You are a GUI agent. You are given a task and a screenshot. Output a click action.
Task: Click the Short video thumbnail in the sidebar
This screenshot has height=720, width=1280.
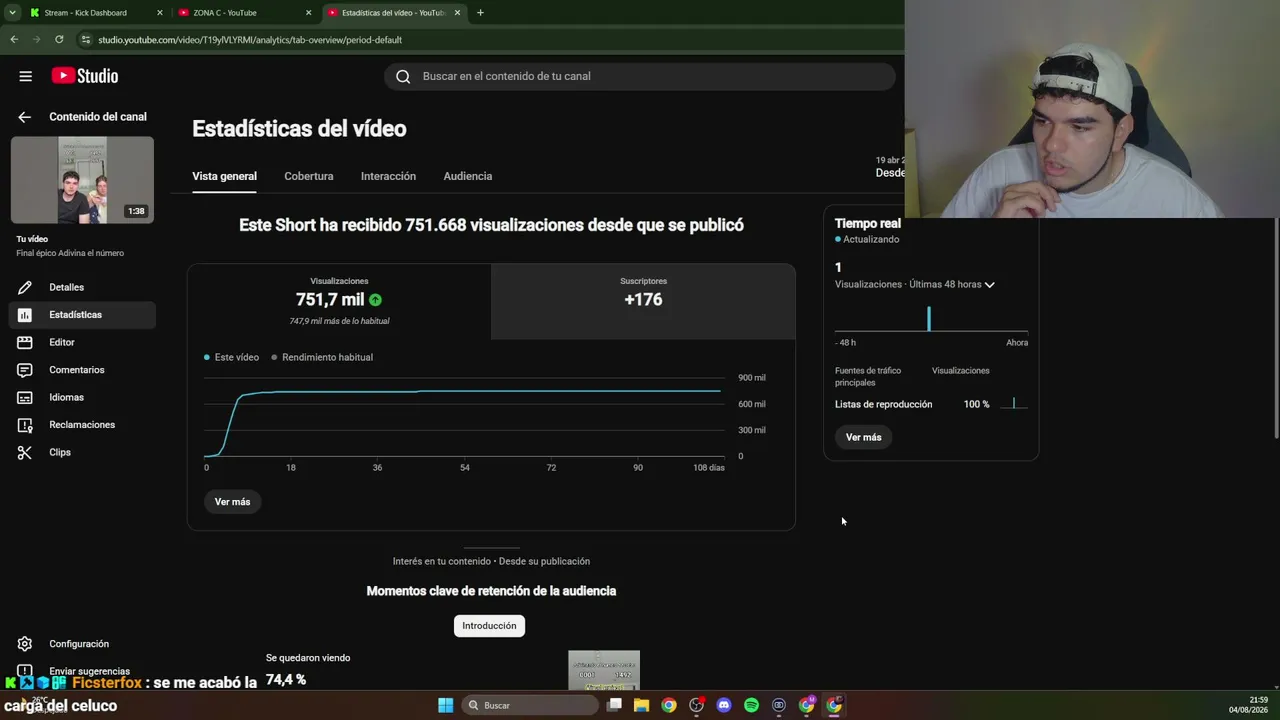pyautogui.click(x=82, y=180)
